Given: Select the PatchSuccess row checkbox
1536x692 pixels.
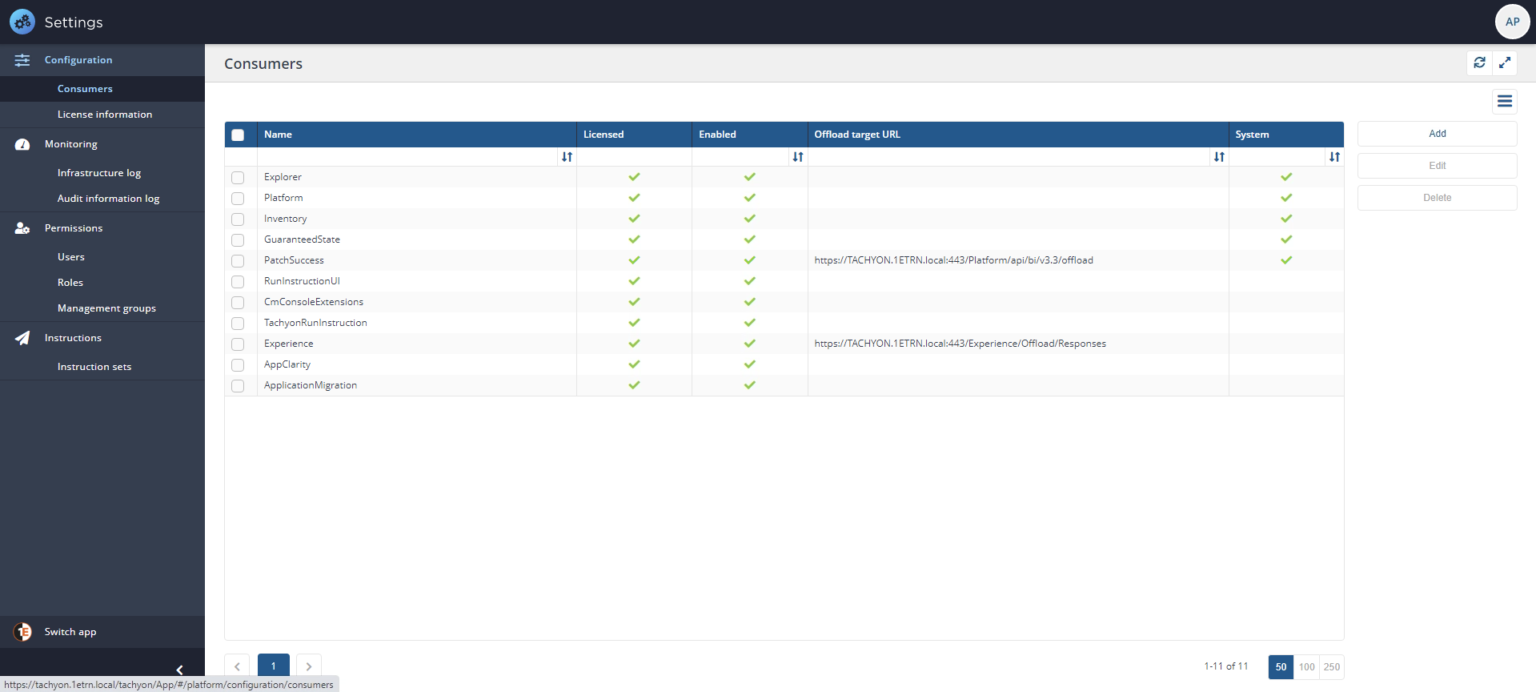Looking at the screenshot, I should (238, 261).
